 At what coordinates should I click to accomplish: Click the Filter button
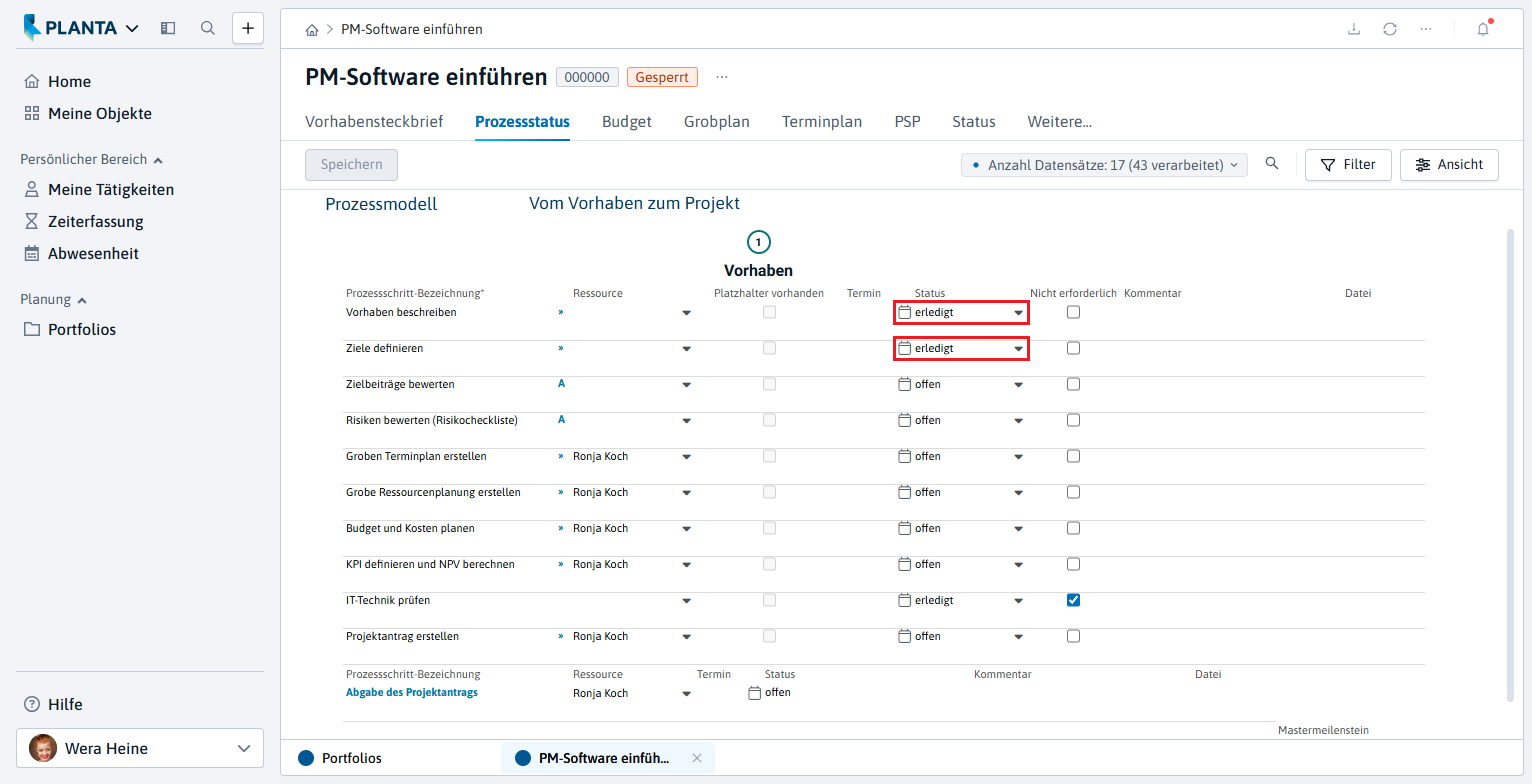pyautogui.click(x=1348, y=165)
